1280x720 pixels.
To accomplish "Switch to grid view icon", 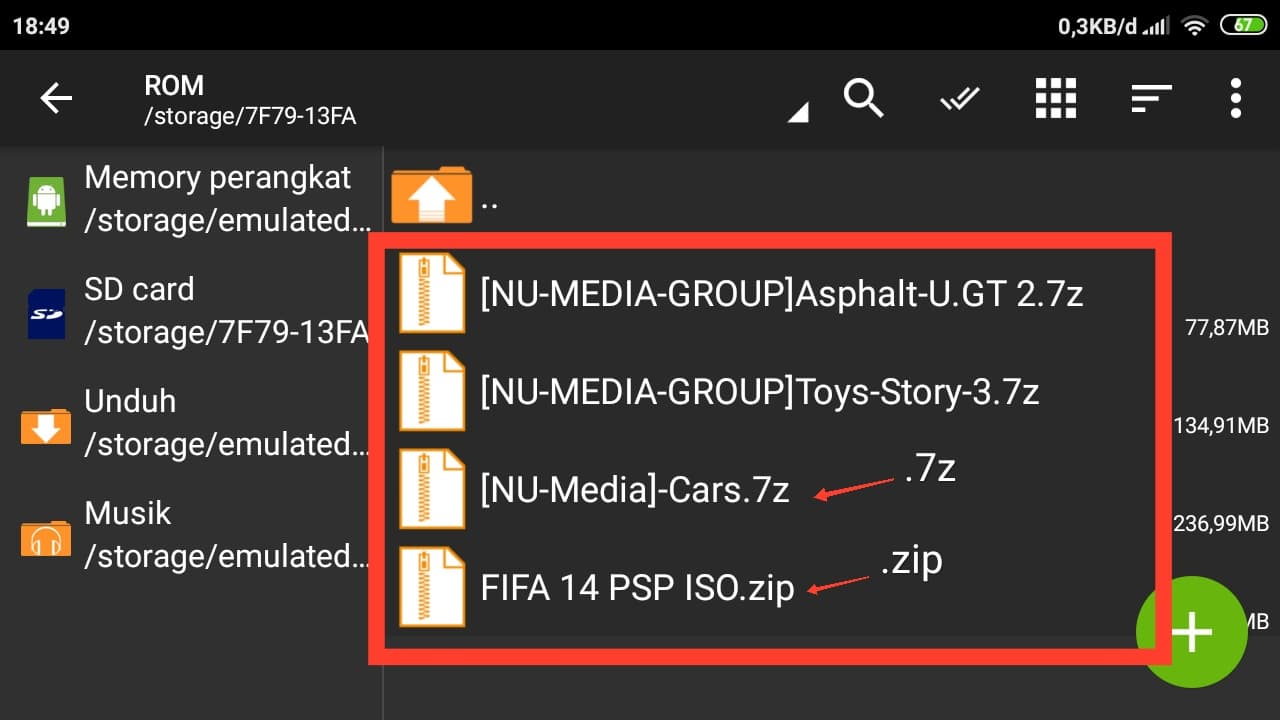I will [1055, 98].
